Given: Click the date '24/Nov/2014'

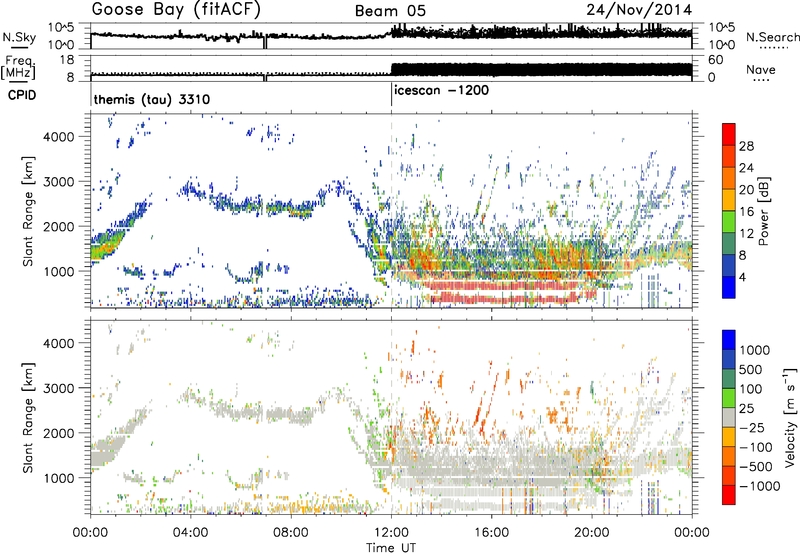Looking at the screenshot, I should (x=639, y=10).
